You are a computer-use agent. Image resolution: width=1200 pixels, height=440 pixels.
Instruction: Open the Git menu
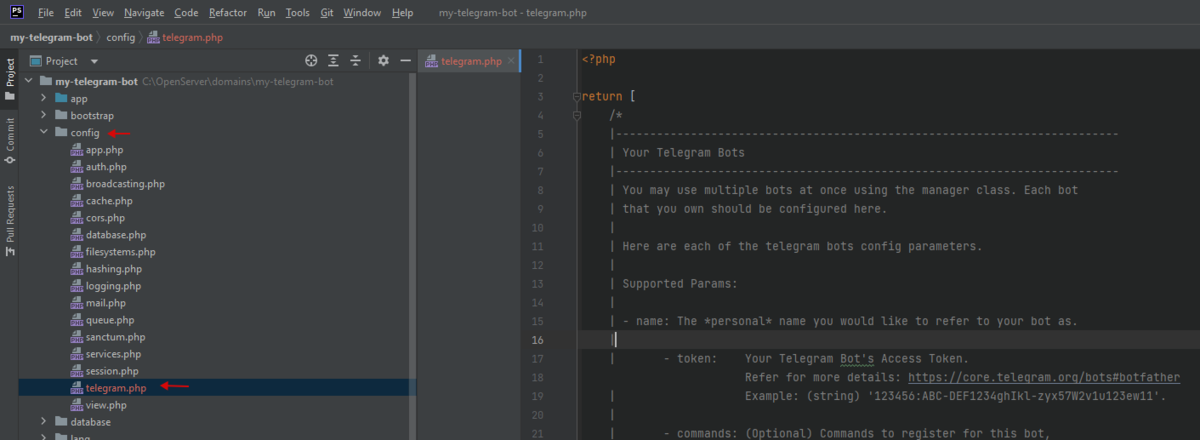click(x=328, y=14)
